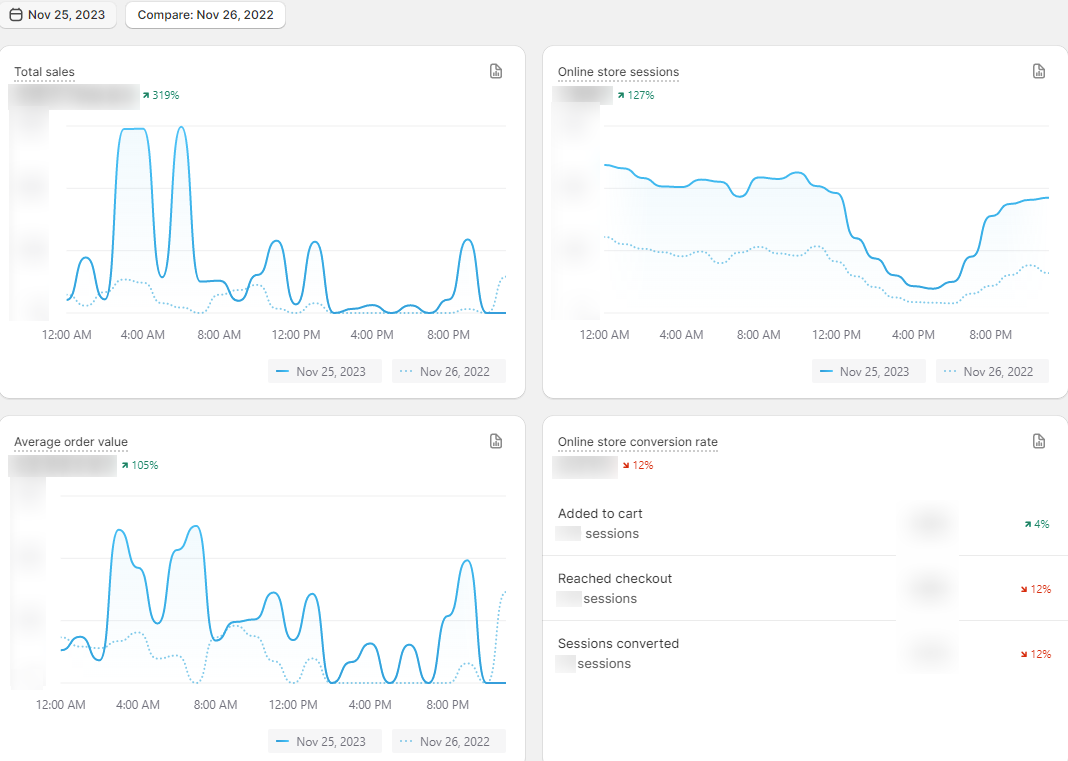View the Total sales report icon
This screenshot has width=1068, height=761.
coord(496,72)
